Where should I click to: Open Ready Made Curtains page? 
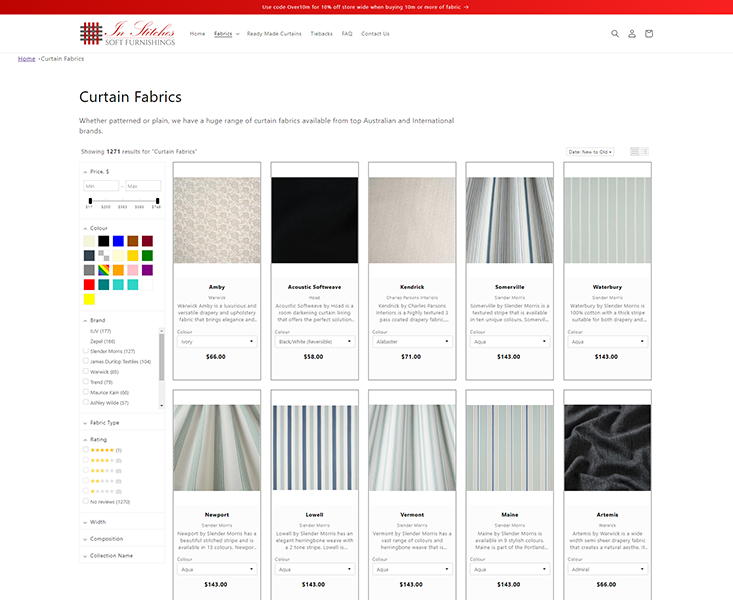click(274, 34)
